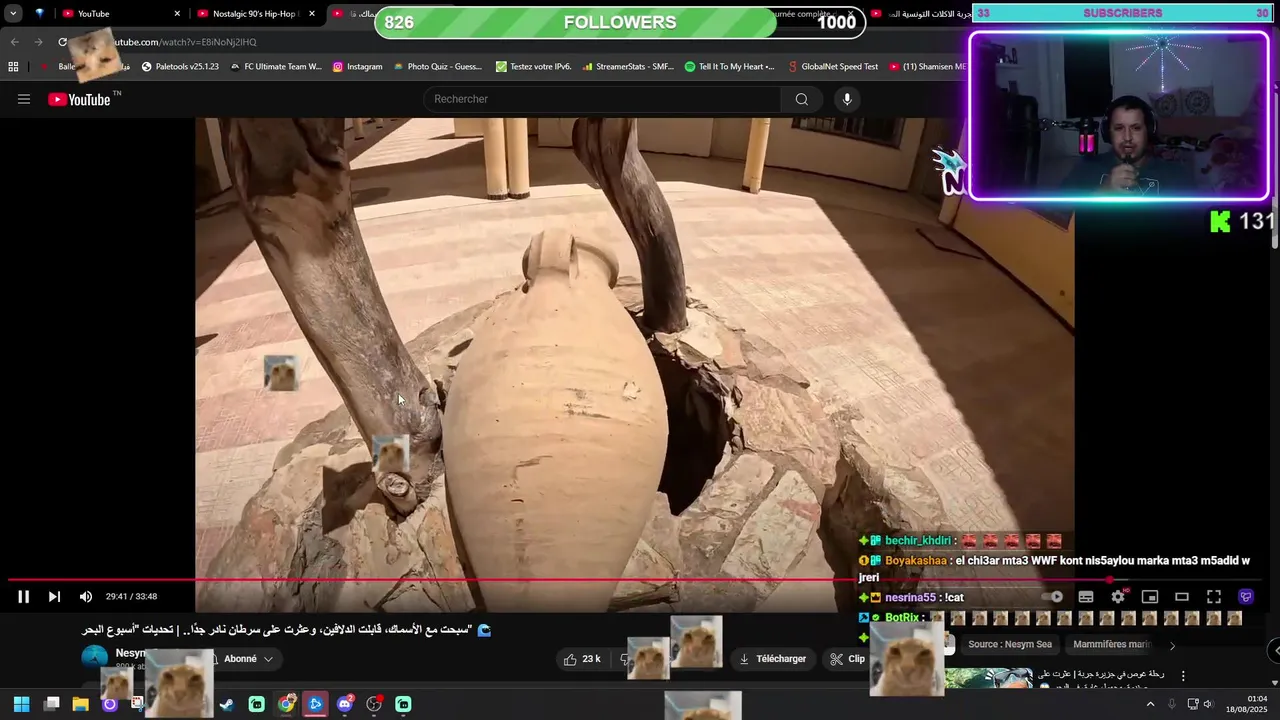Enable theater mode view
Screen dimensions: 1280x720
[x=1182, y=597]
